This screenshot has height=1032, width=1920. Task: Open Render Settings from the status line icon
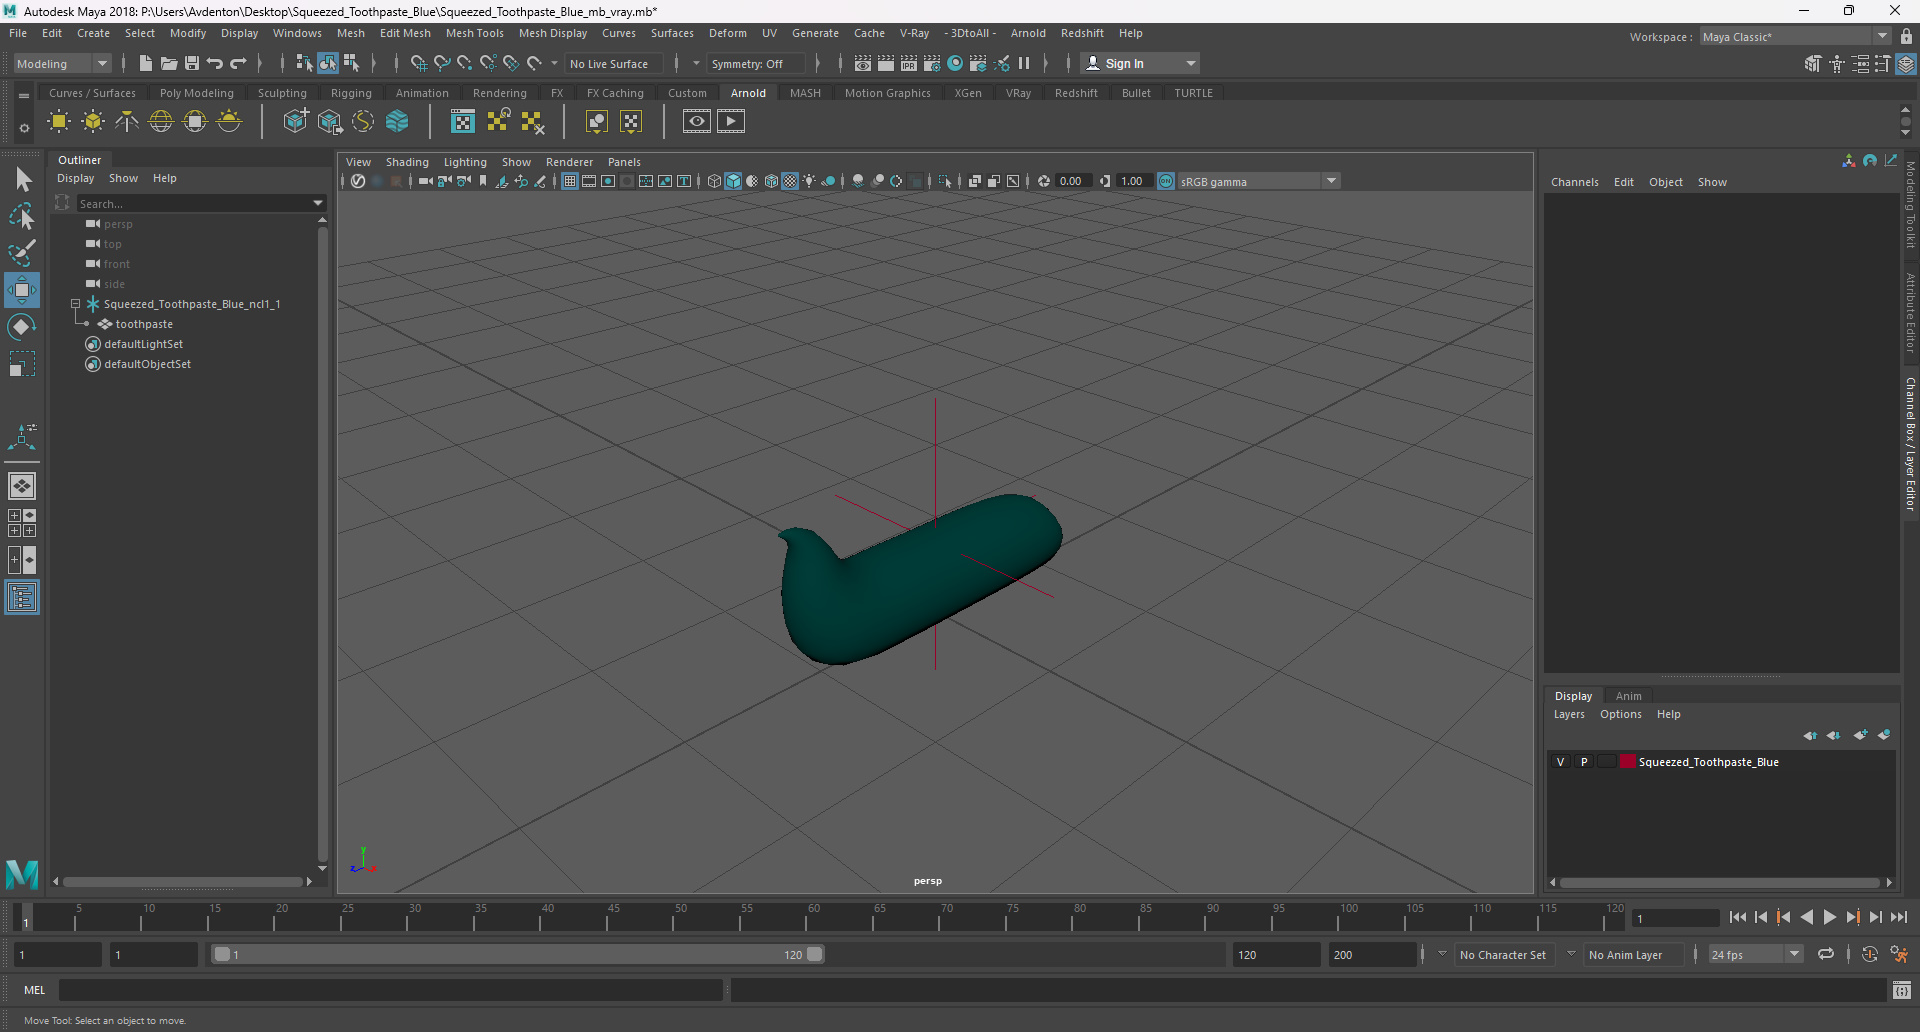[x=932, y=63]
